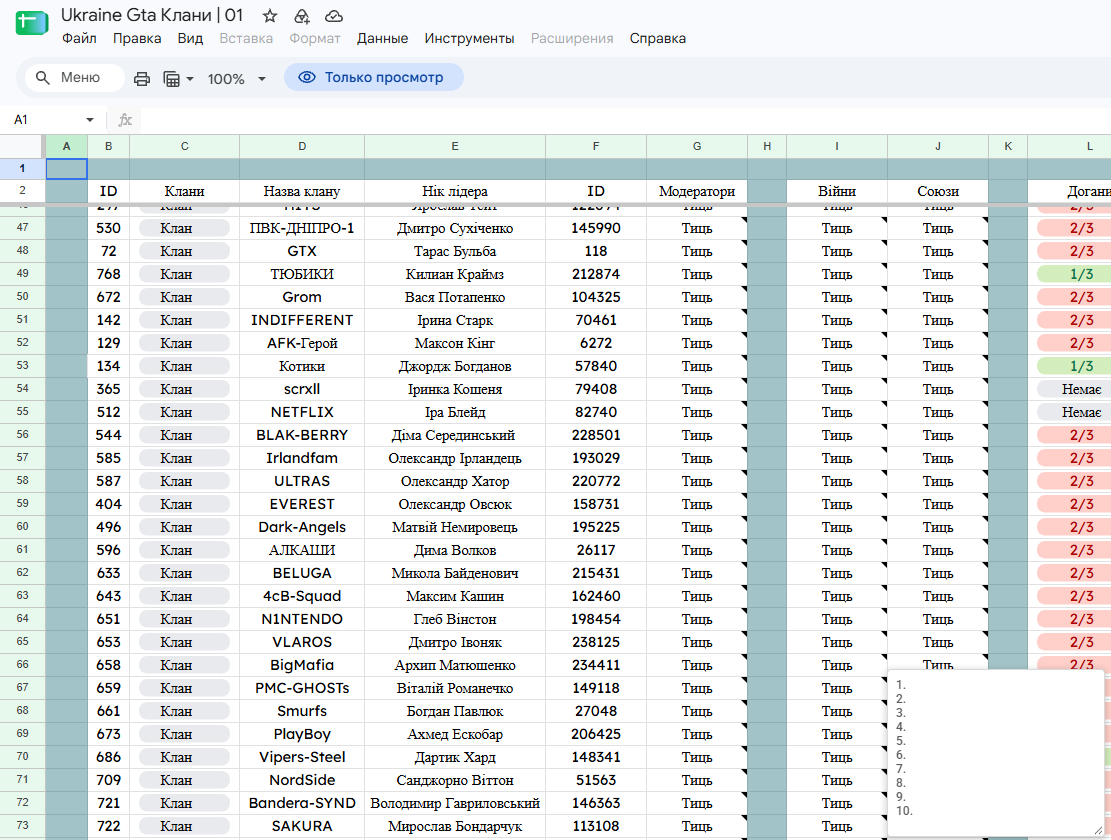Click Тиць in Модератори for INDIFFERENT

697,320
